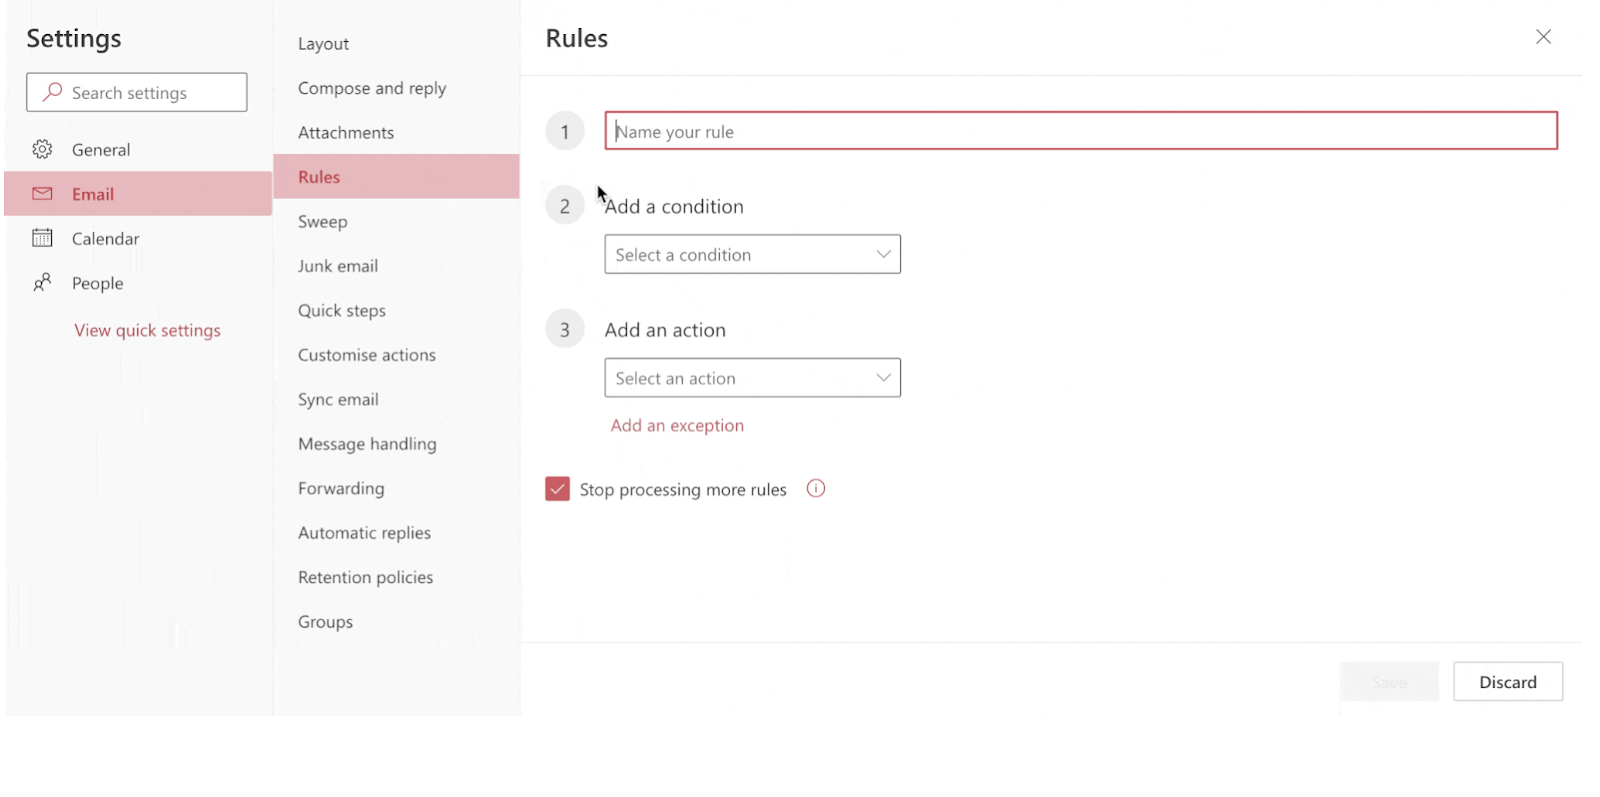Open View quick settings link
This screenshot has width=1600, height=797.
pyautogui.click(x=147, y=331)
